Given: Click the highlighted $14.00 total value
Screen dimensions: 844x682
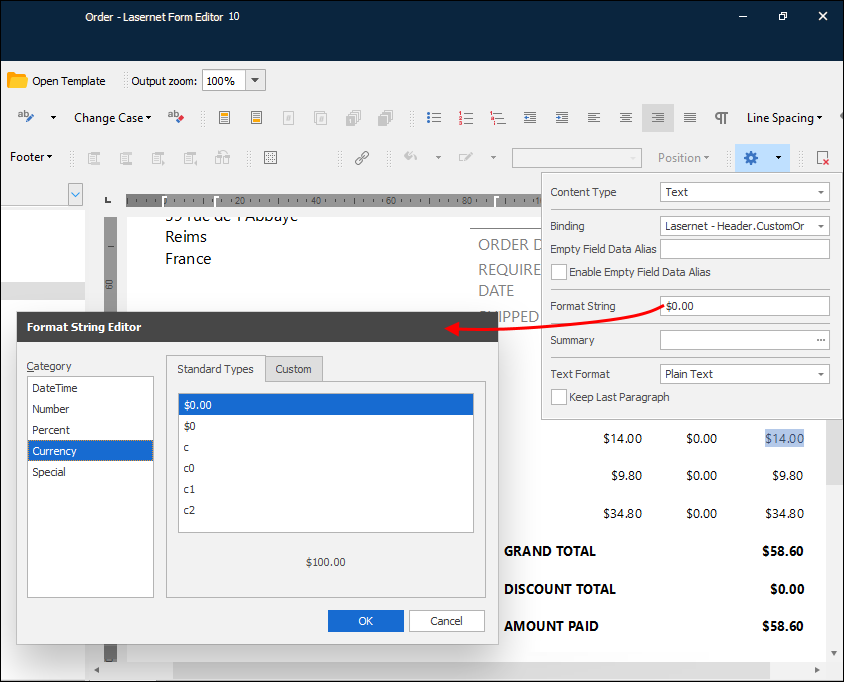Looking at the screenshot, I should tap(784, 439).
